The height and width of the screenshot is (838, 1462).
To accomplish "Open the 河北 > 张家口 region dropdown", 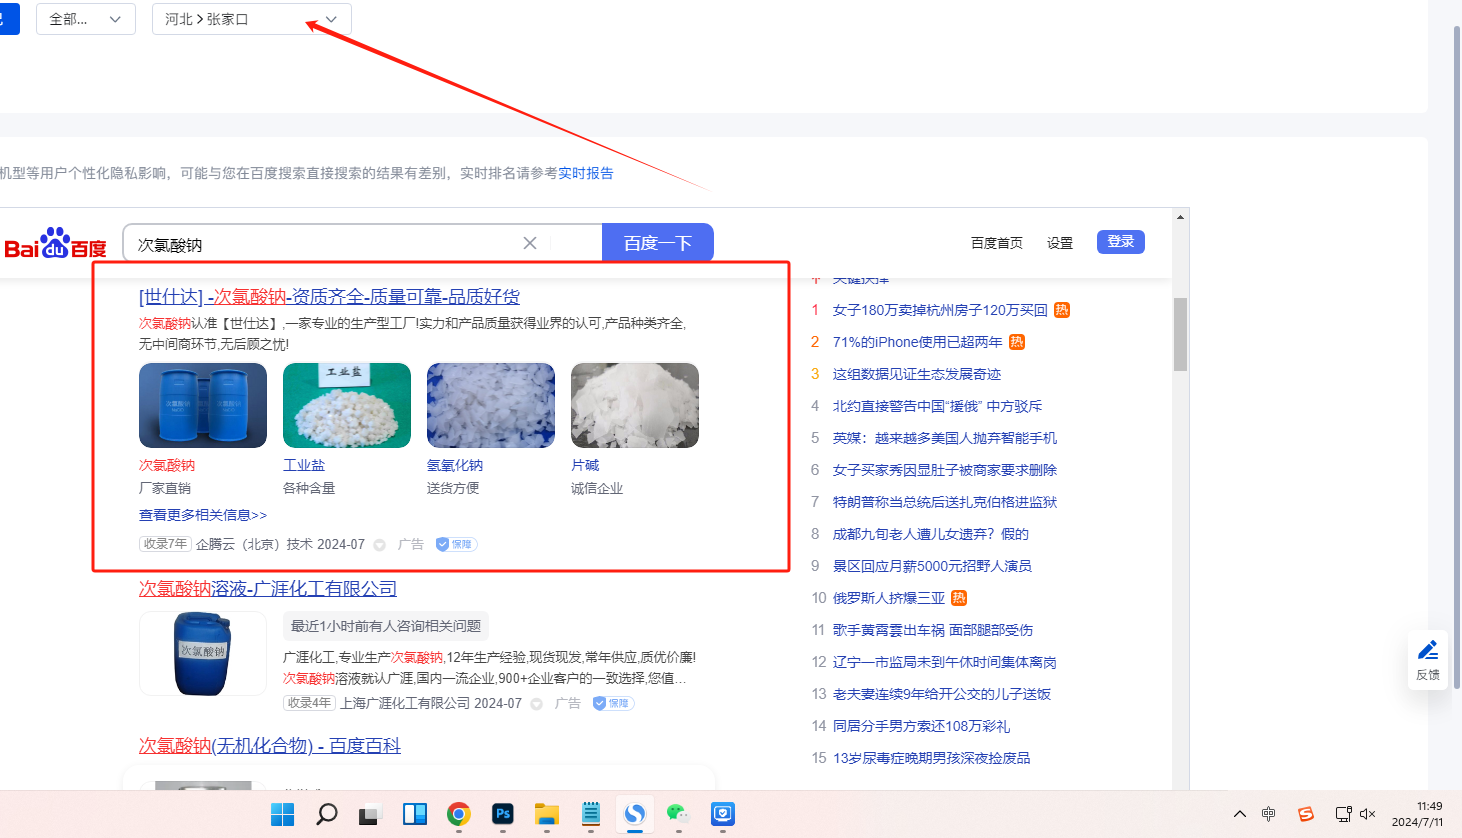I will [x=252, y=19].
